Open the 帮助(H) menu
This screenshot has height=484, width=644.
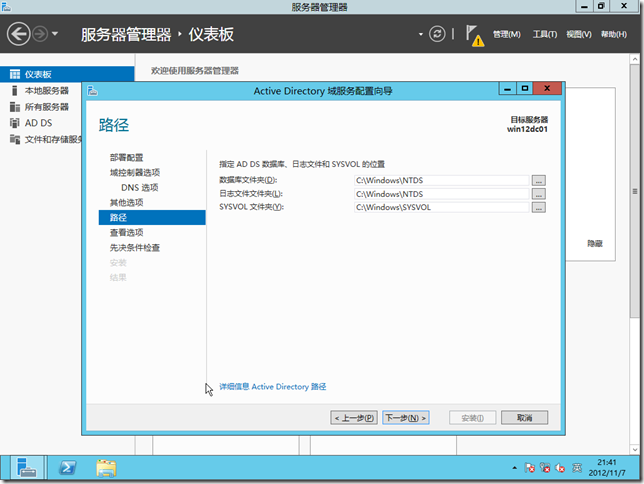tap(614, 34)
